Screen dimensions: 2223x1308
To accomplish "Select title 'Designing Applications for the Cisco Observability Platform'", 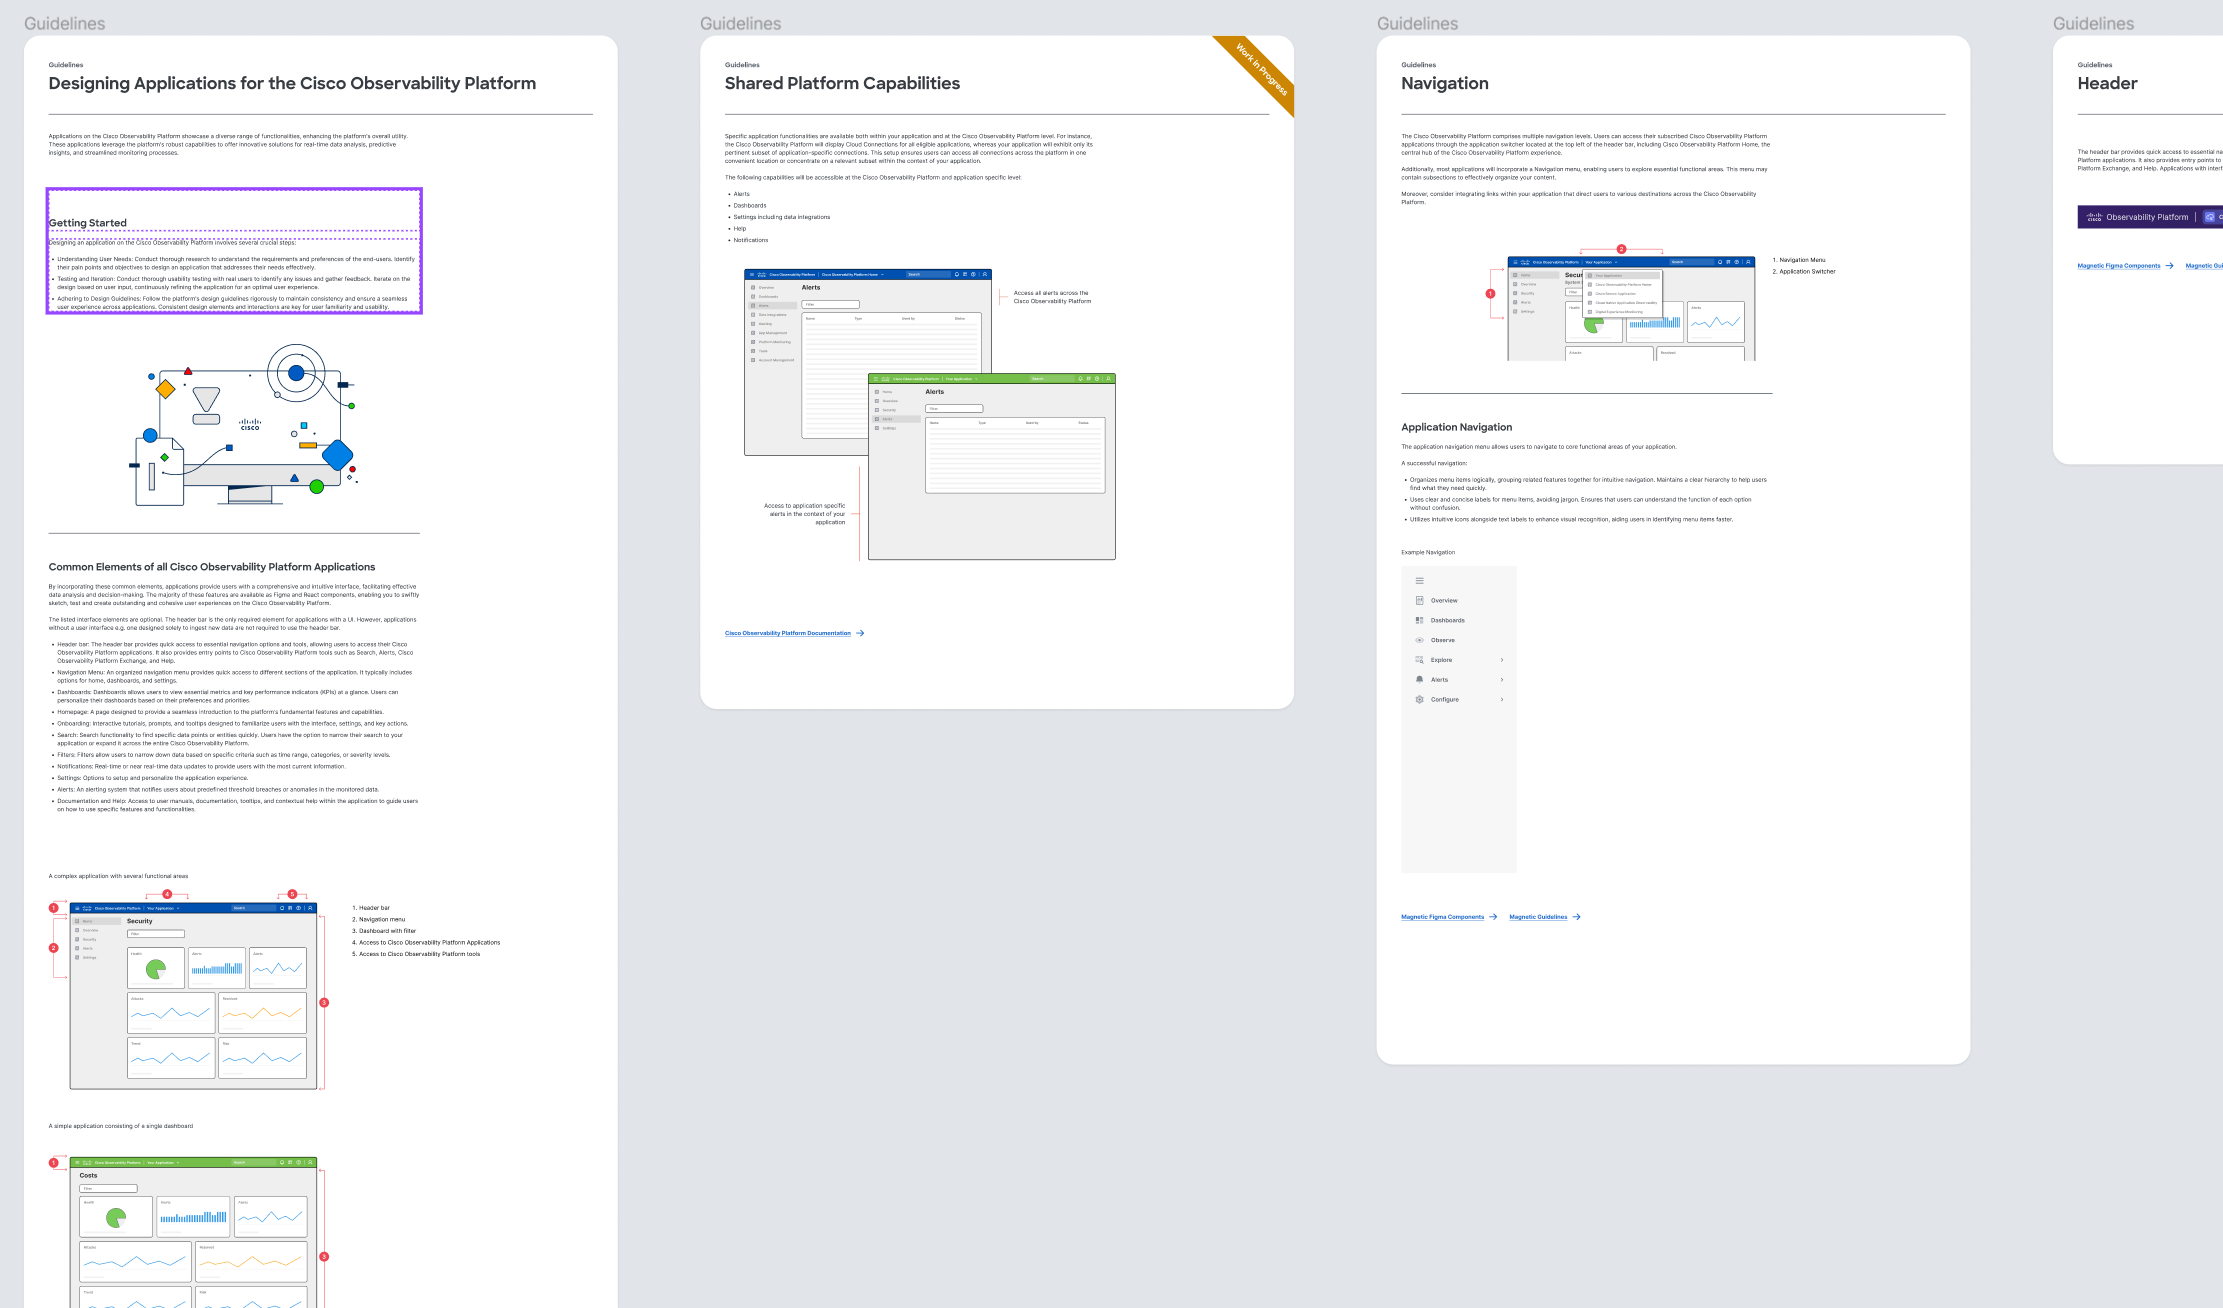I will 292,83.
